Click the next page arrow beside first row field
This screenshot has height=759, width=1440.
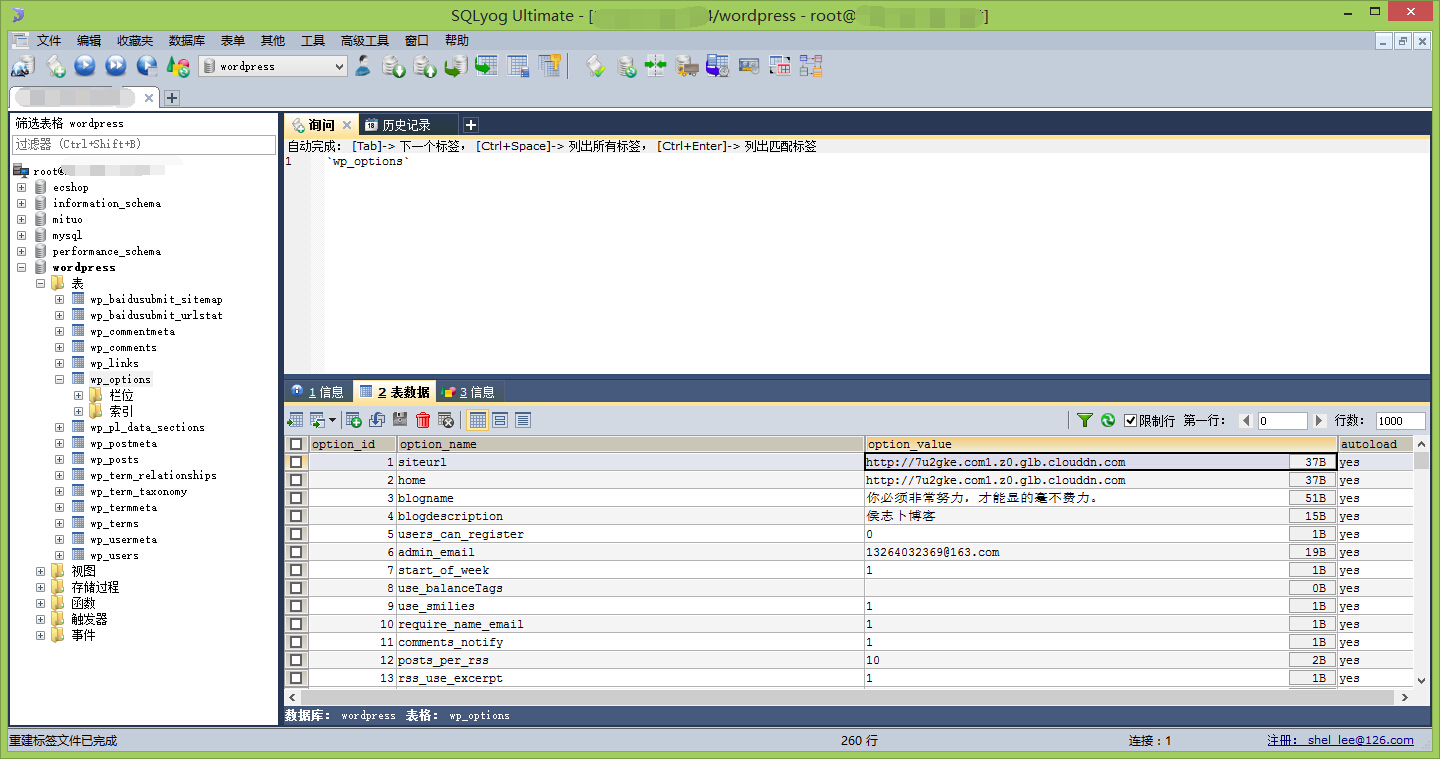tap(1319, 421)
